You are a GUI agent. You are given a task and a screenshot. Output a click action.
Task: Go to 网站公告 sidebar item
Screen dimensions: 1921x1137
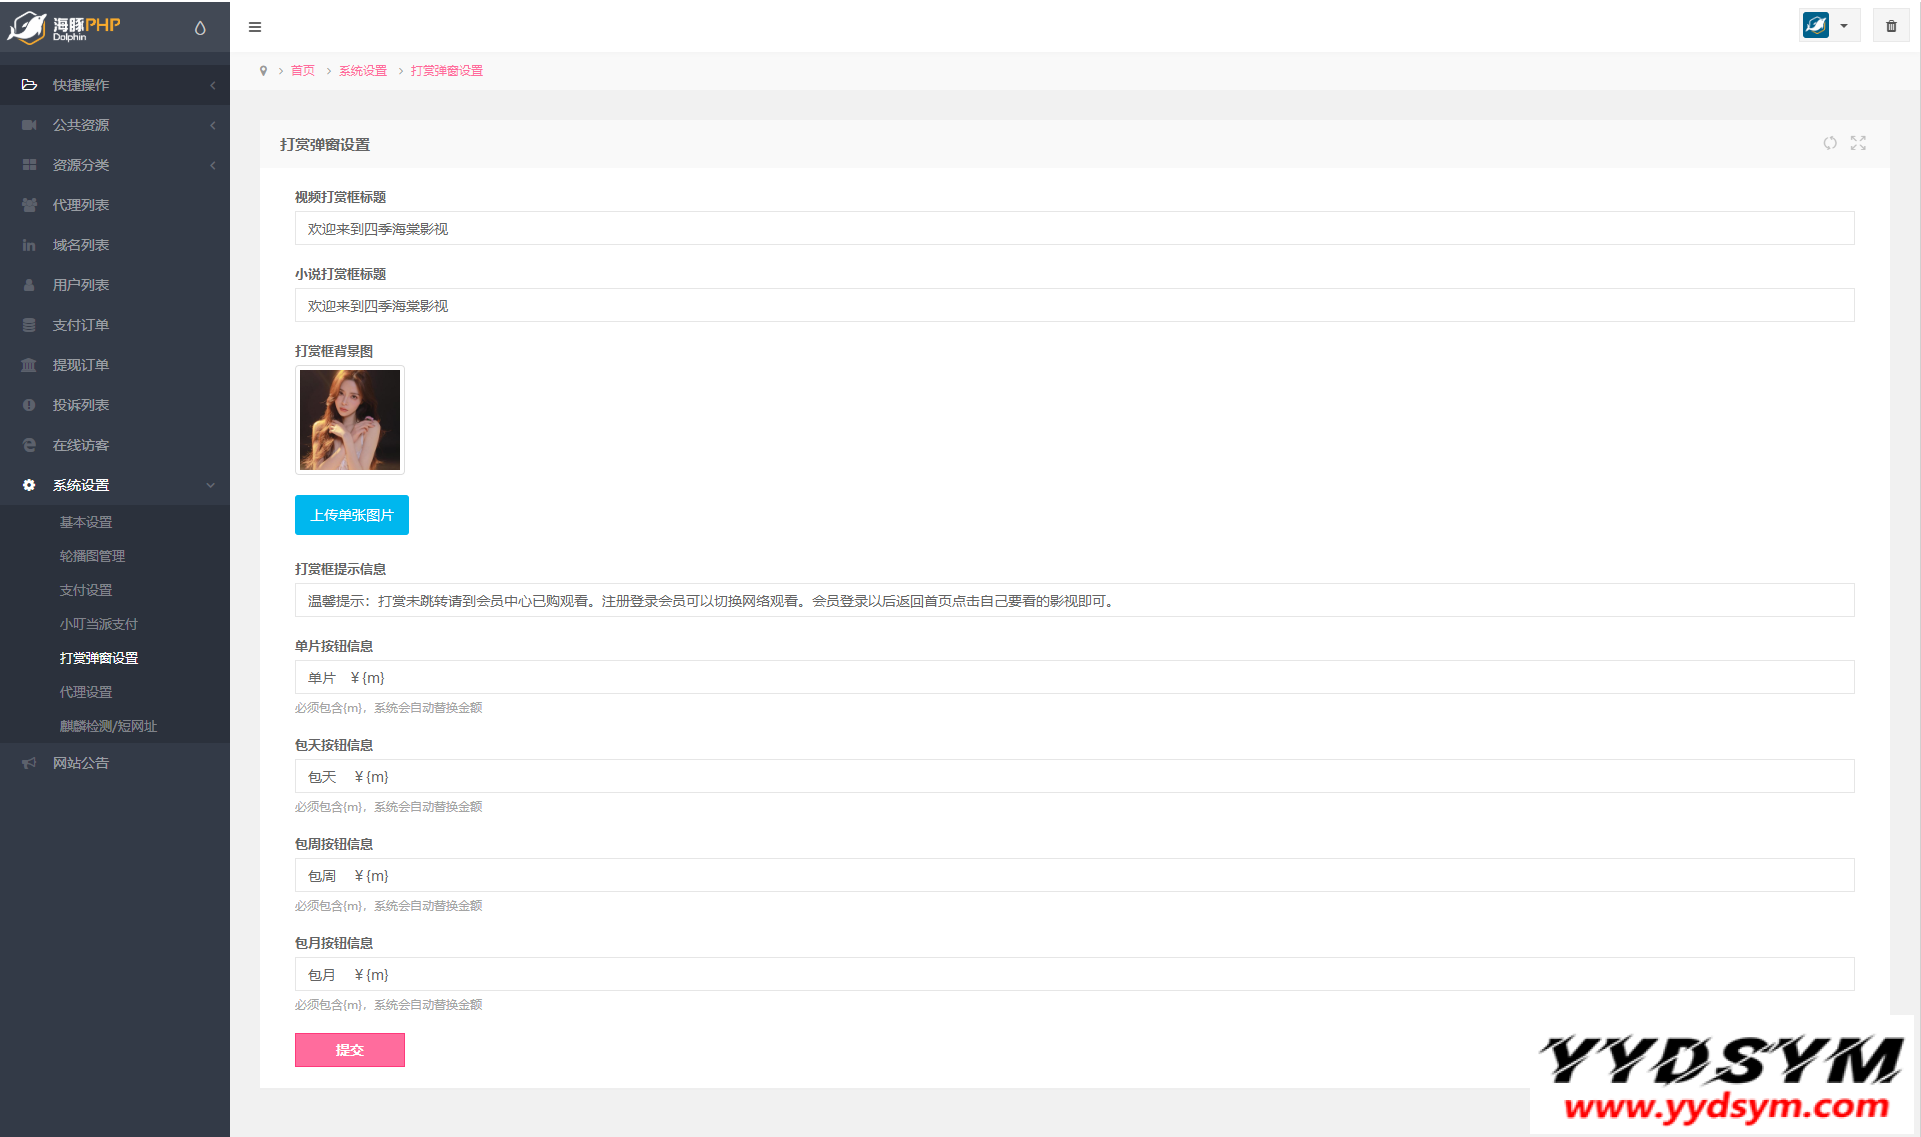81,763
